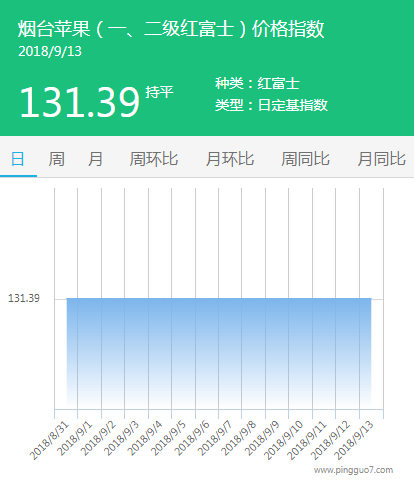Switch to the 月 monthly tab
Viewport: 414px width, 481px height.
click(x=95, y=159)
